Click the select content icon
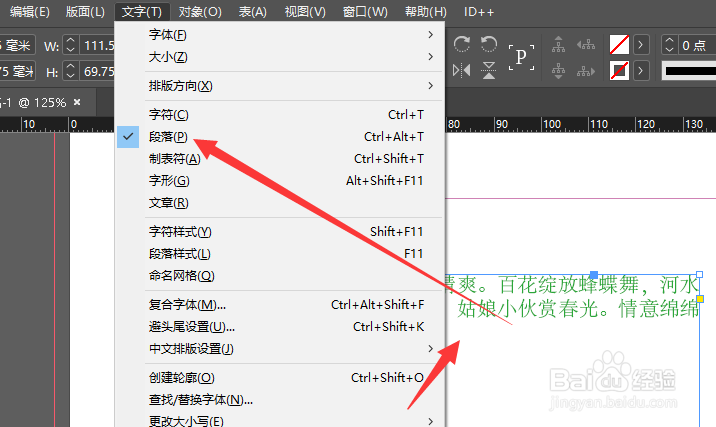The width and height of the screenshot is (716, 427). pyautogui.click(x=558, y=71)
